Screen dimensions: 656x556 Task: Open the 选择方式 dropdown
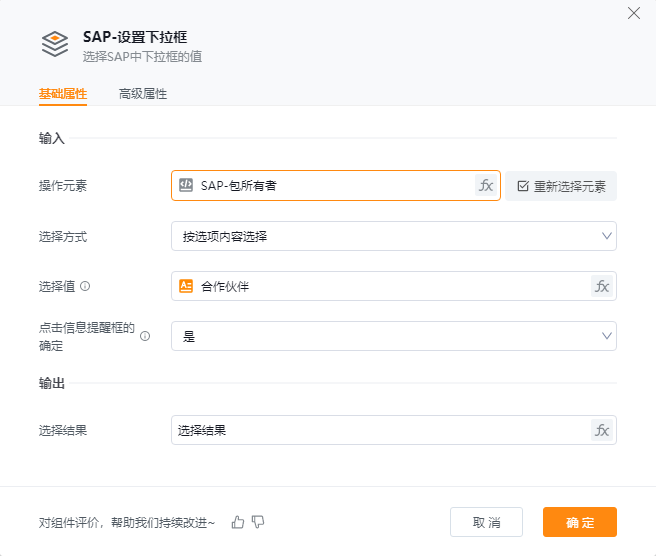pyautogui.click(x=394, y=236)
